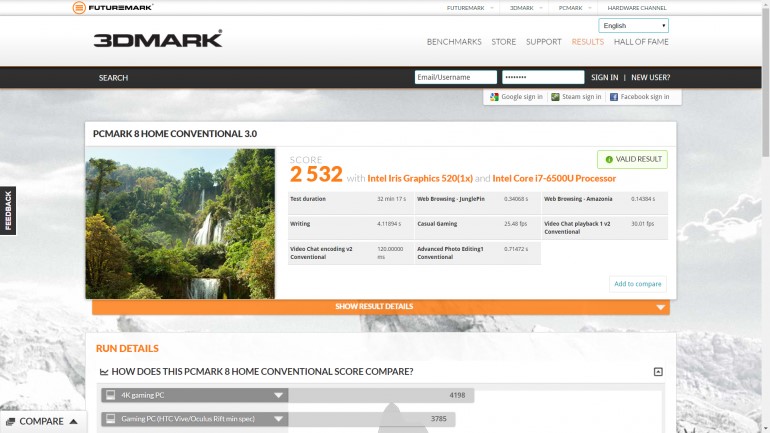Click the Sign In button
The width and height of the screenshot is (770, 433).
click(605, 77)
